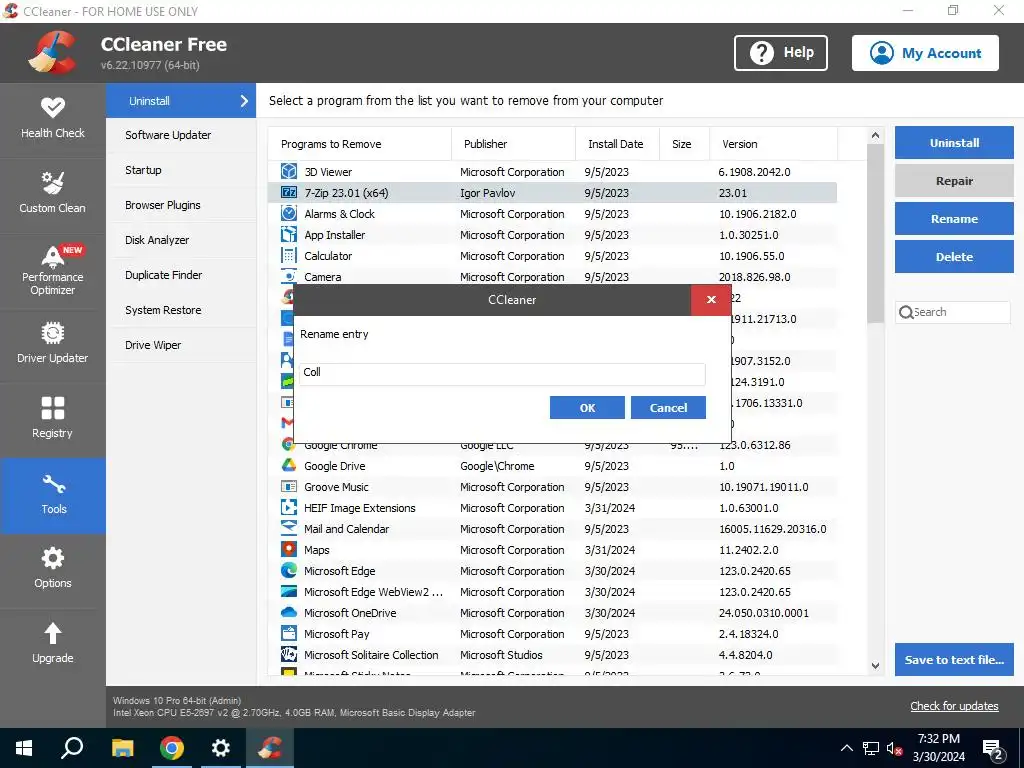Open the Disk Analyzer tool
1024x768 pixels.
(x=181, y=240)
